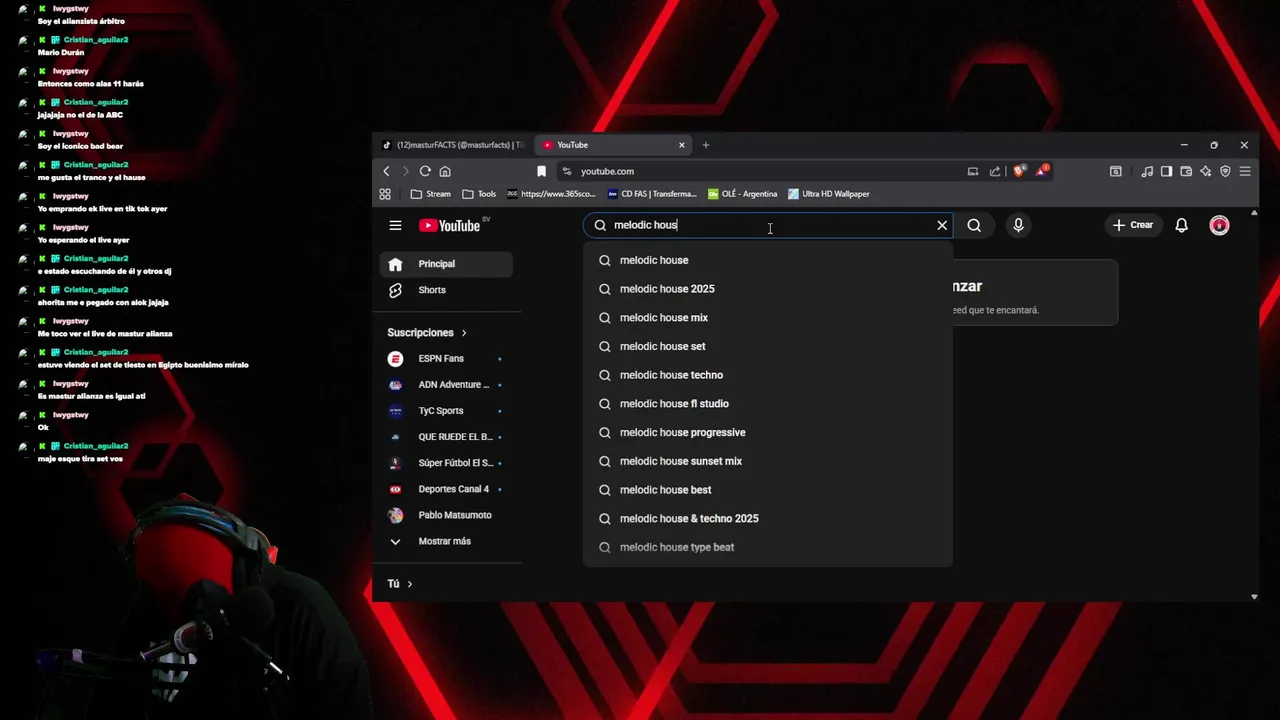
Task: Open the OLÉ - Argentina bookmark
Action: point(742,194)
